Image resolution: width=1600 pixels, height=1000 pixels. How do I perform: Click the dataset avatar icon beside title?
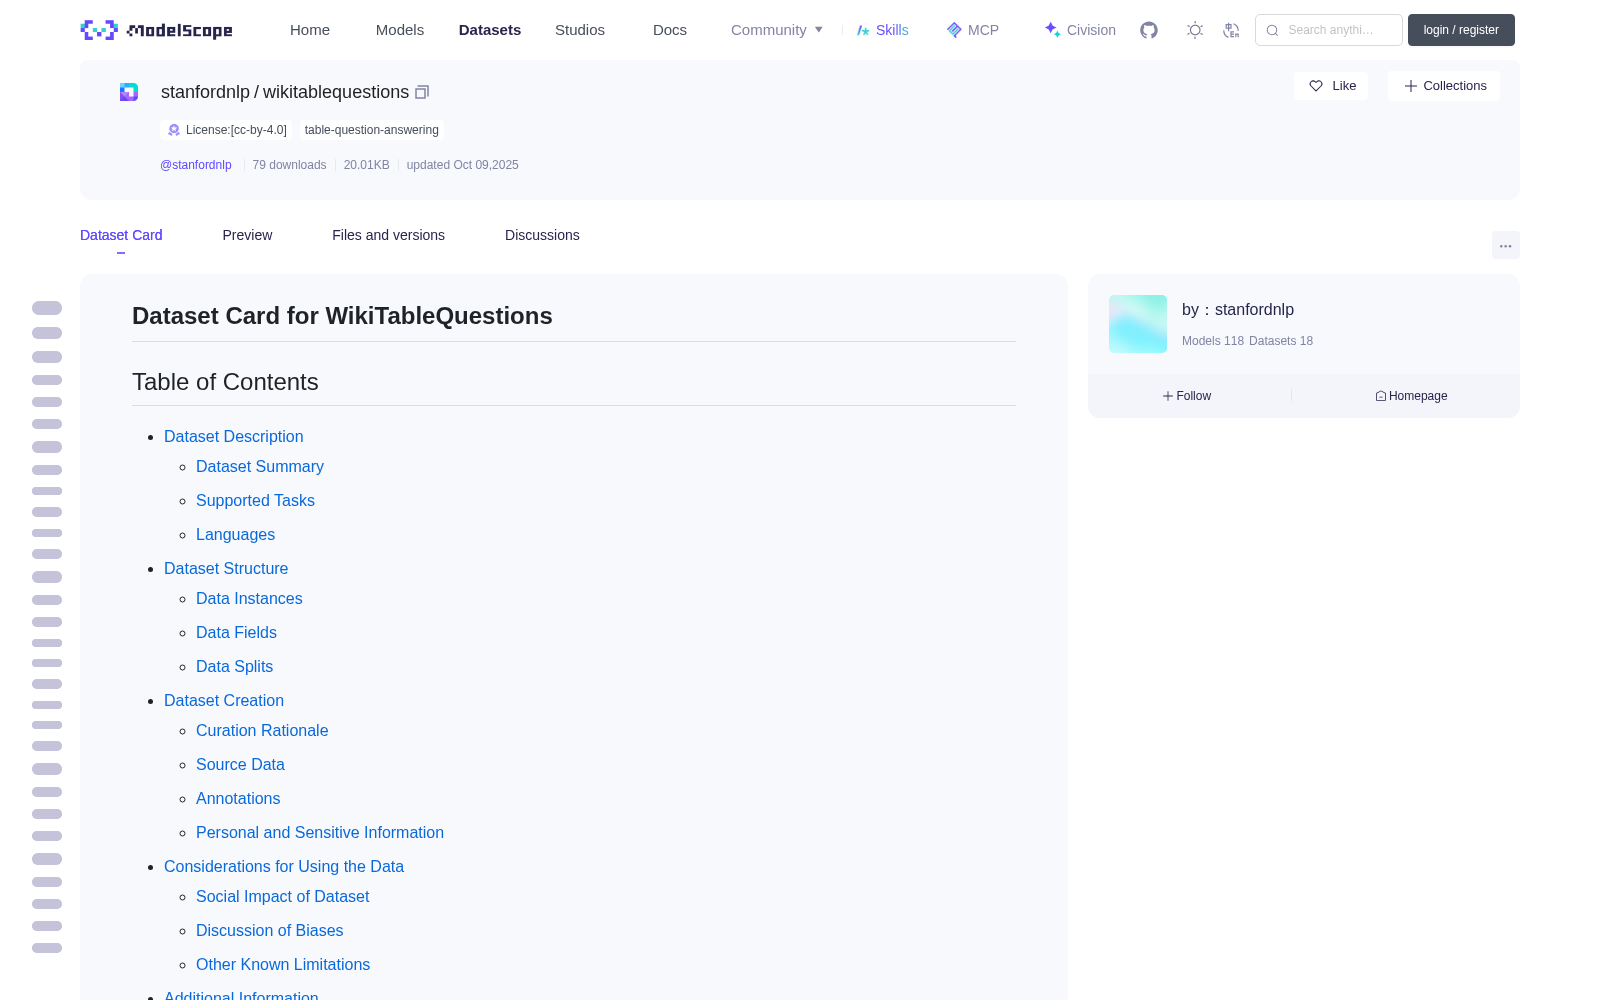click(129, 92)
